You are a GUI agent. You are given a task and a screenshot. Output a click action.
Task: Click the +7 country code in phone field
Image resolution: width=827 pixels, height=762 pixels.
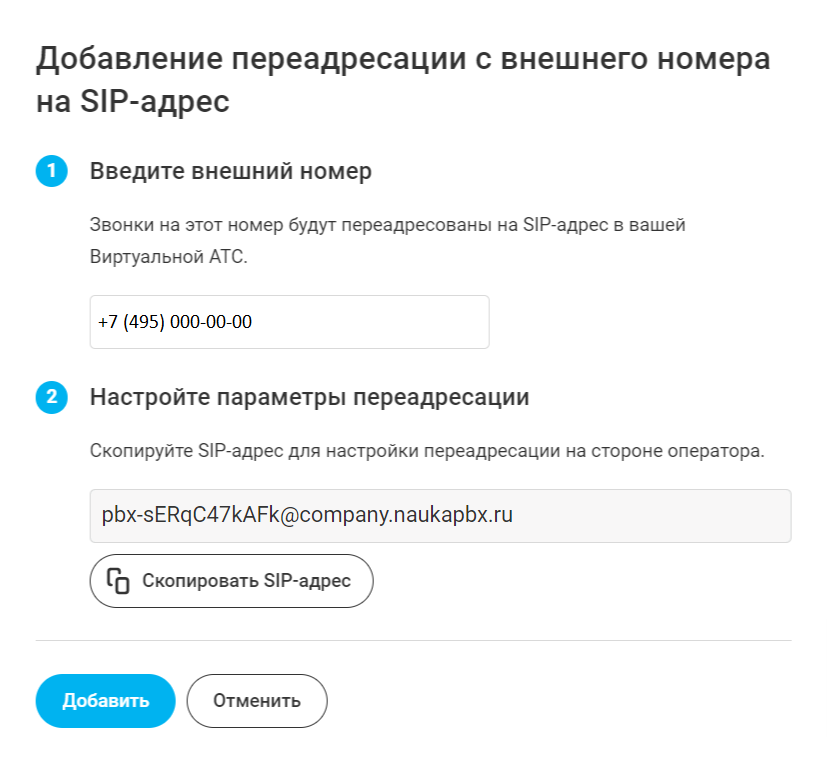click(107, 322)
